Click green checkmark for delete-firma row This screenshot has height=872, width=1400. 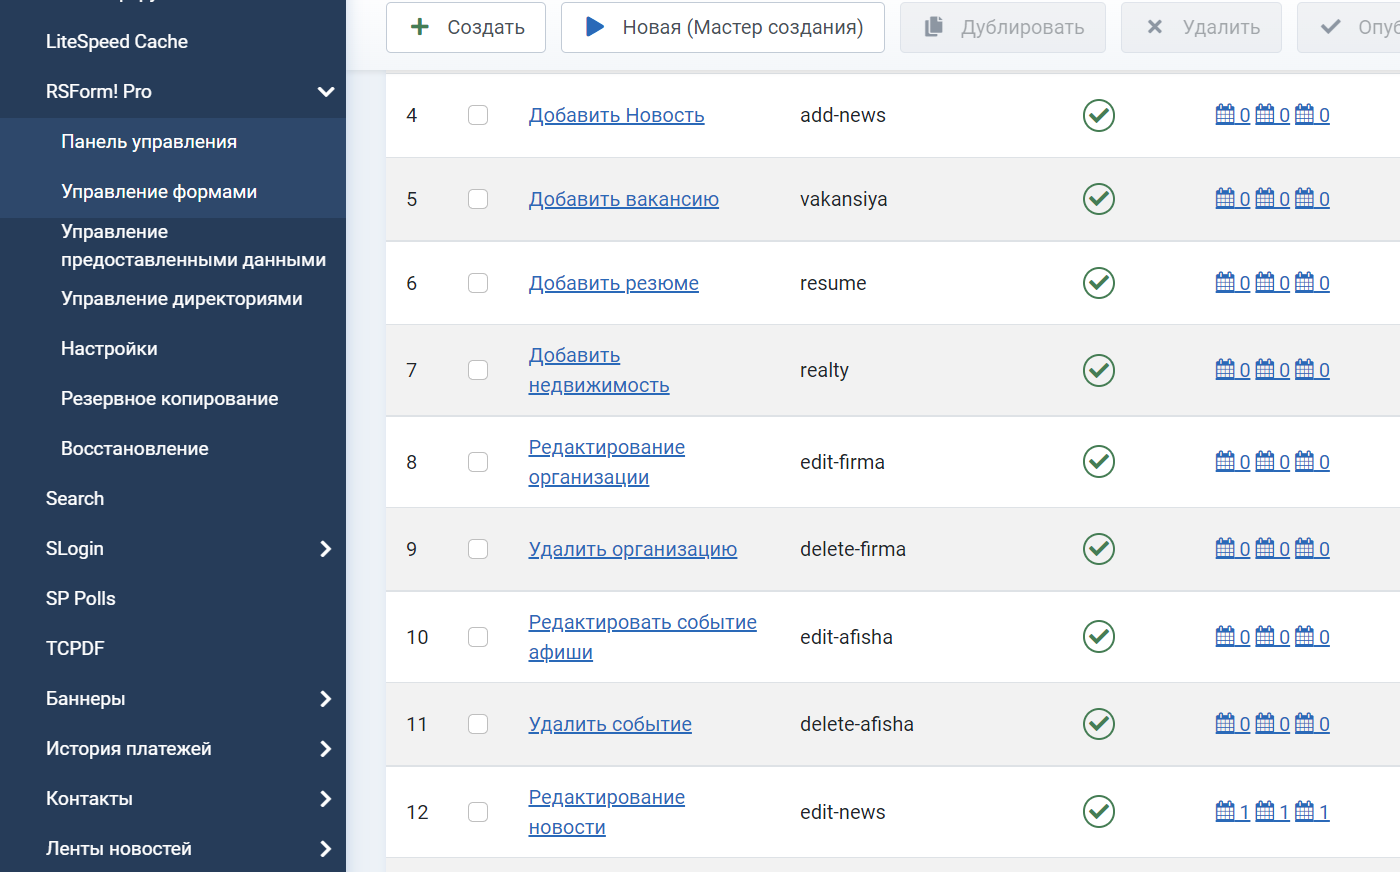pos(1098,549)
